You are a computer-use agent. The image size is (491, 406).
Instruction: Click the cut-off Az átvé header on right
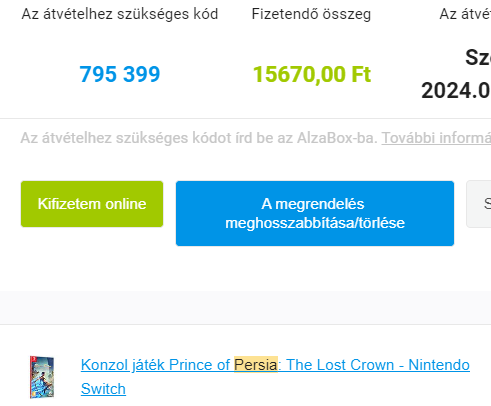[465, 14]
